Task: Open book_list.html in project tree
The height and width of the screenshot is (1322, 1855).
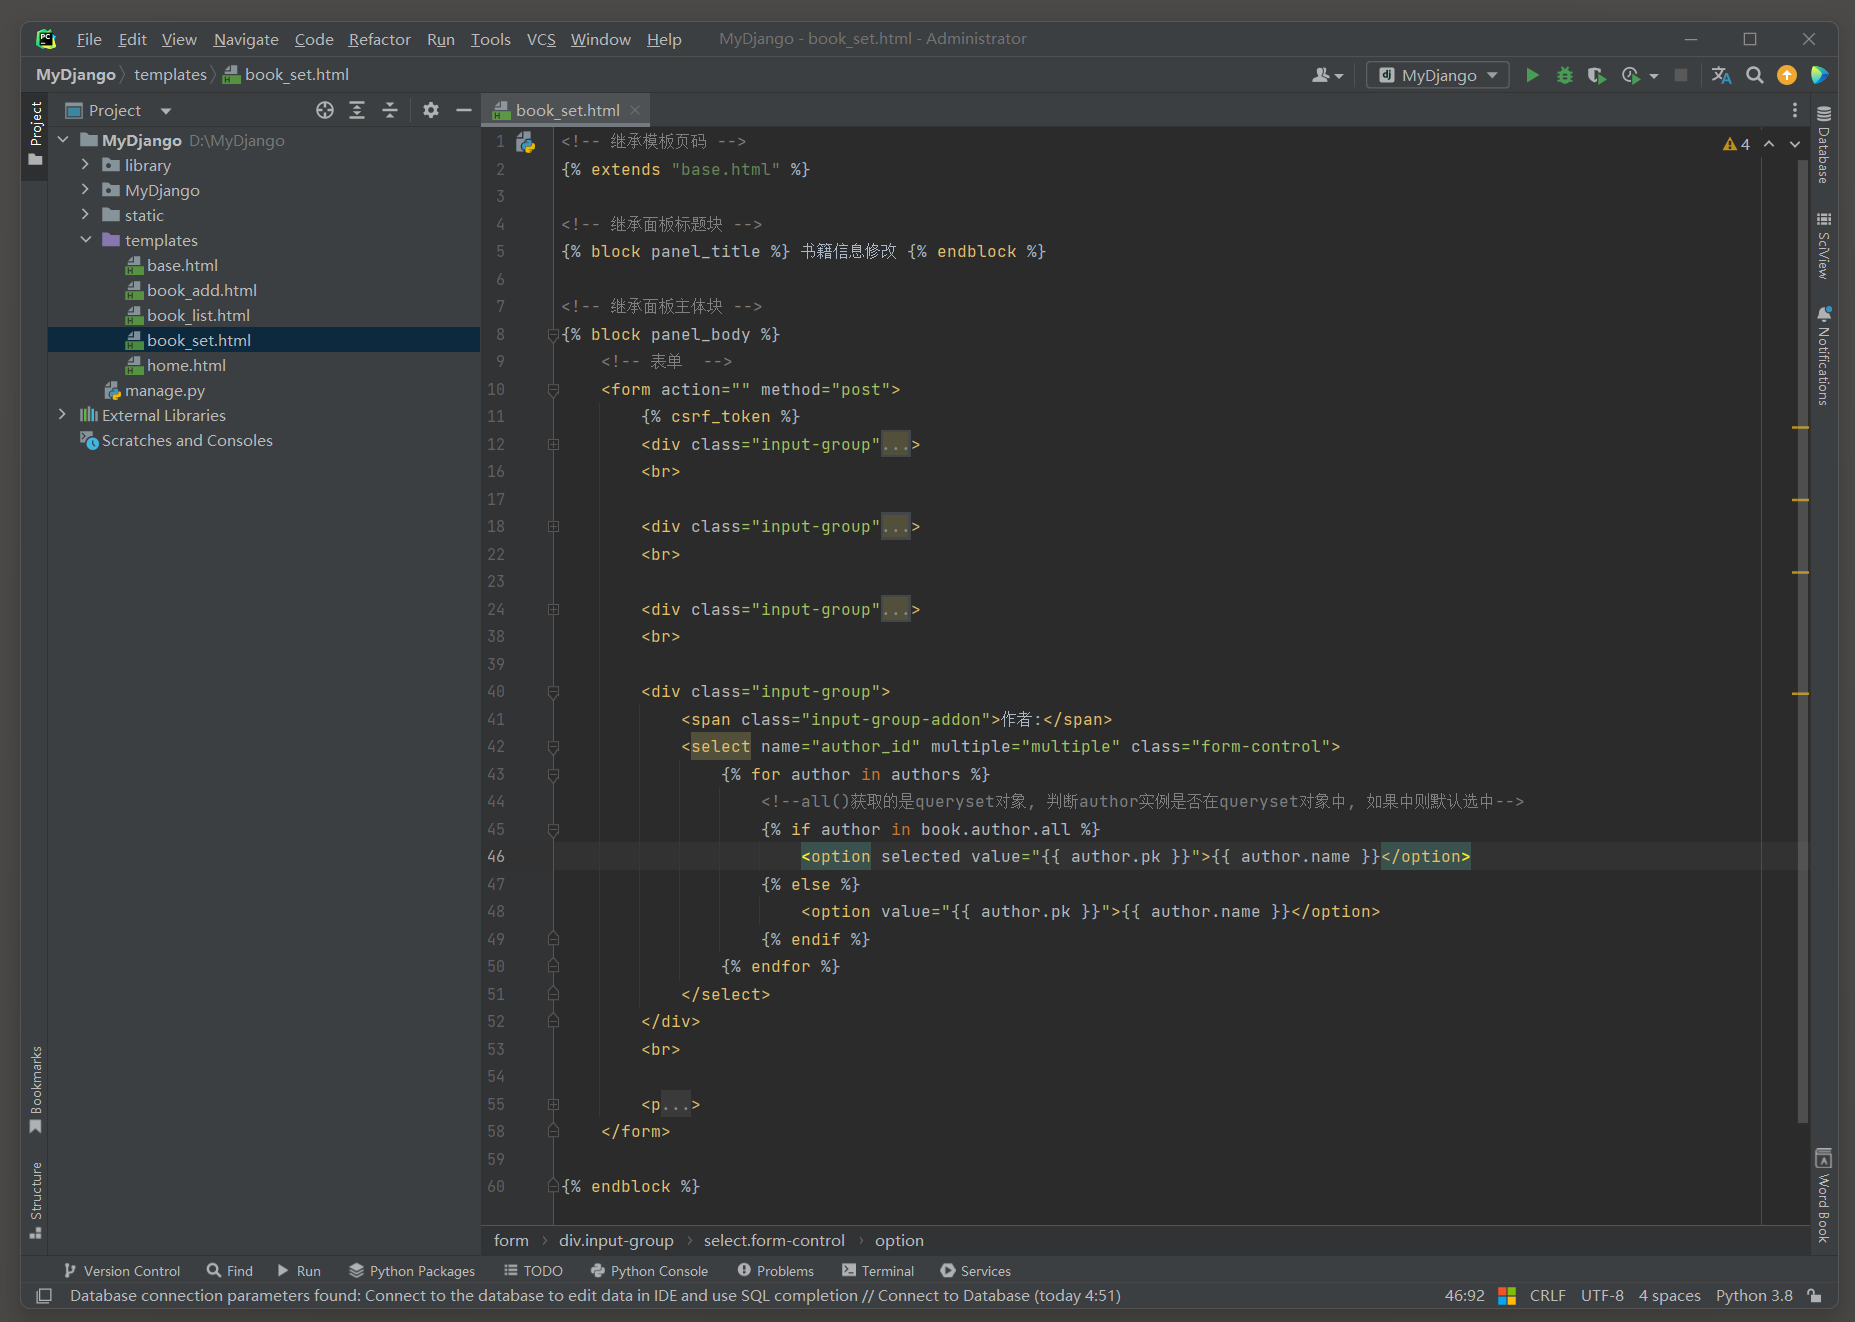Action: click(198, 315)
